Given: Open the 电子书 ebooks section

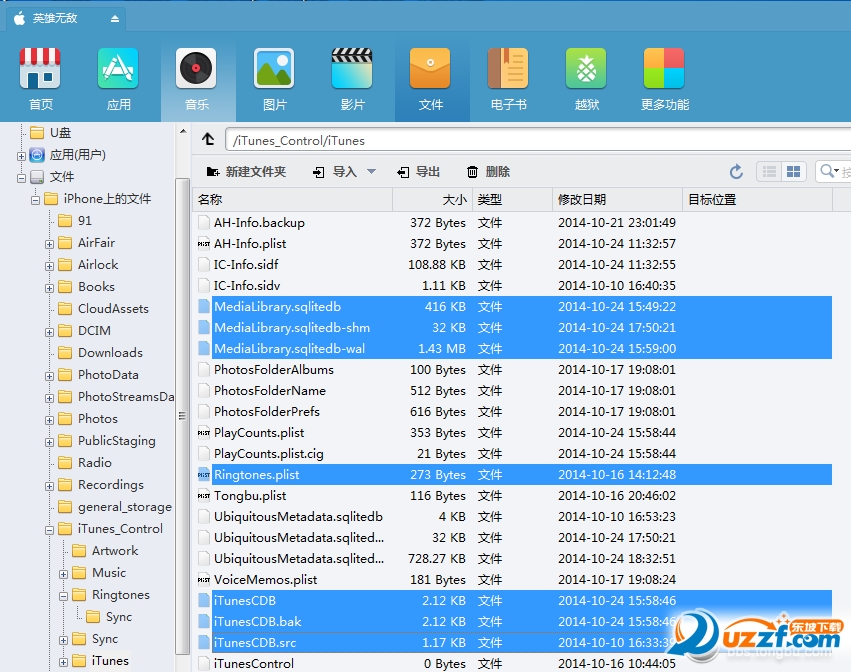Looking at the screenshot, I should 509,79.
